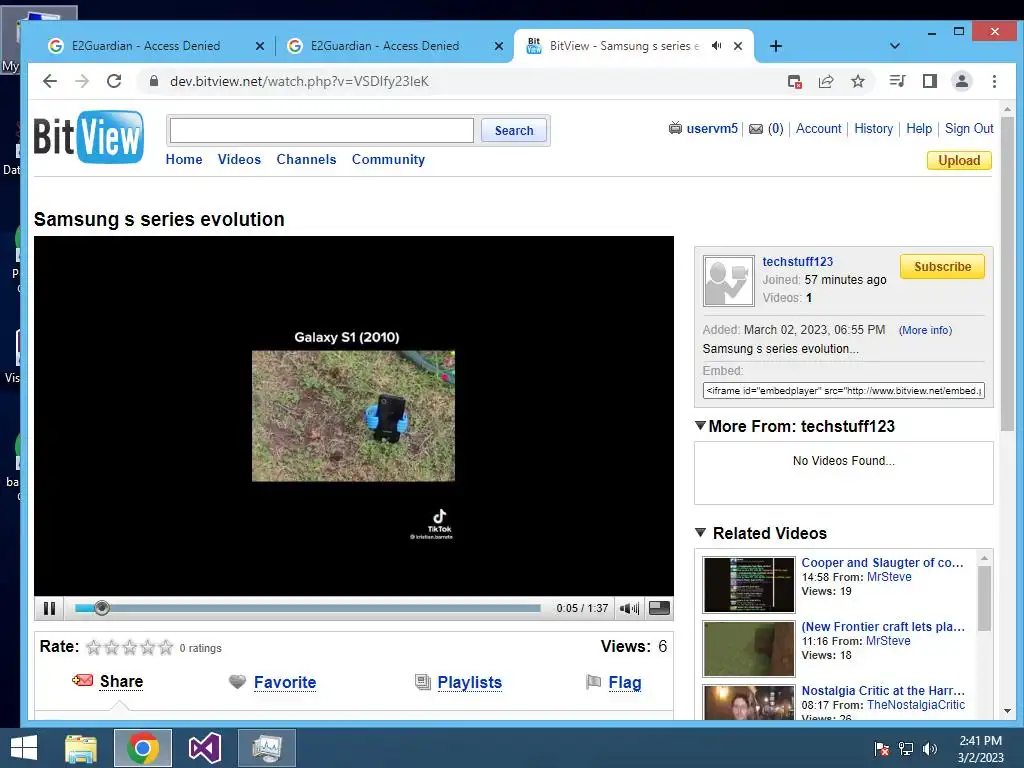Open Chrome media controls icon
Screen dimensions: 1024x768
coord(897,81)
